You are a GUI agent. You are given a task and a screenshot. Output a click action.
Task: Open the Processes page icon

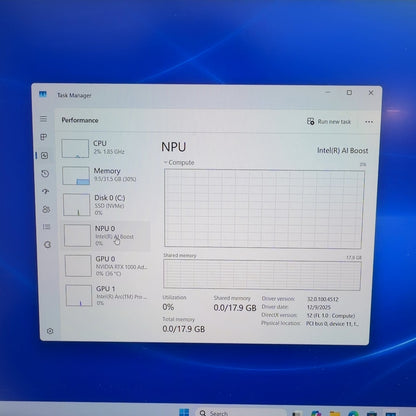[x=44, y=137]
